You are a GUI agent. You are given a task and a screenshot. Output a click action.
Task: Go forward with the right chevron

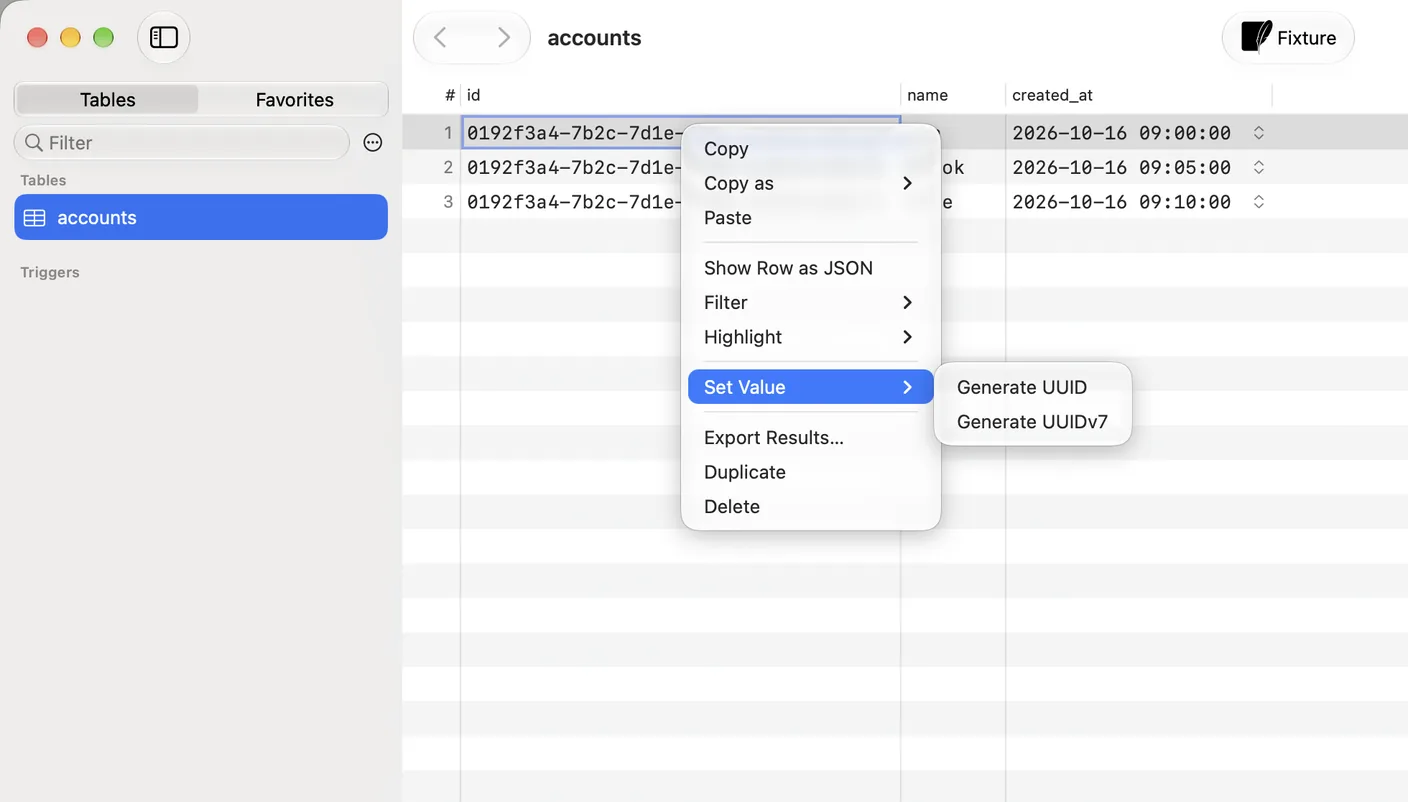tap(504, 38)
